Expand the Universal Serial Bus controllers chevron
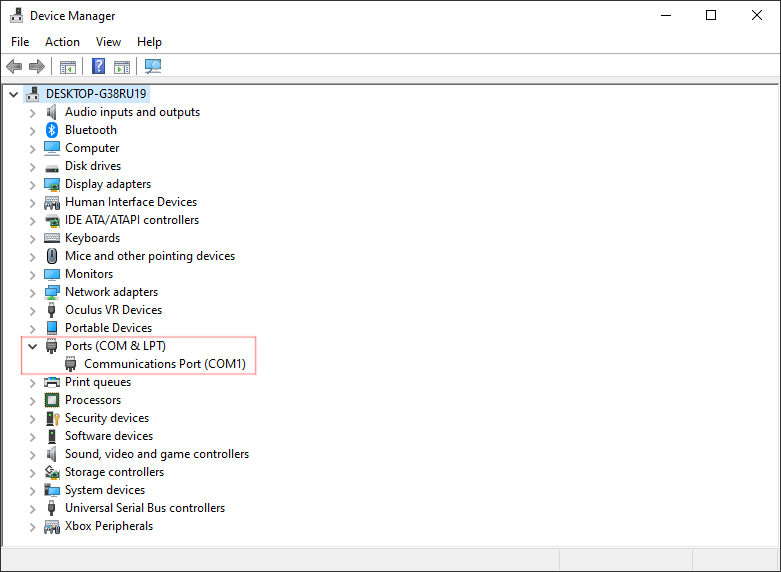This screenshot has height=572, width=781. tap(33, 509)
